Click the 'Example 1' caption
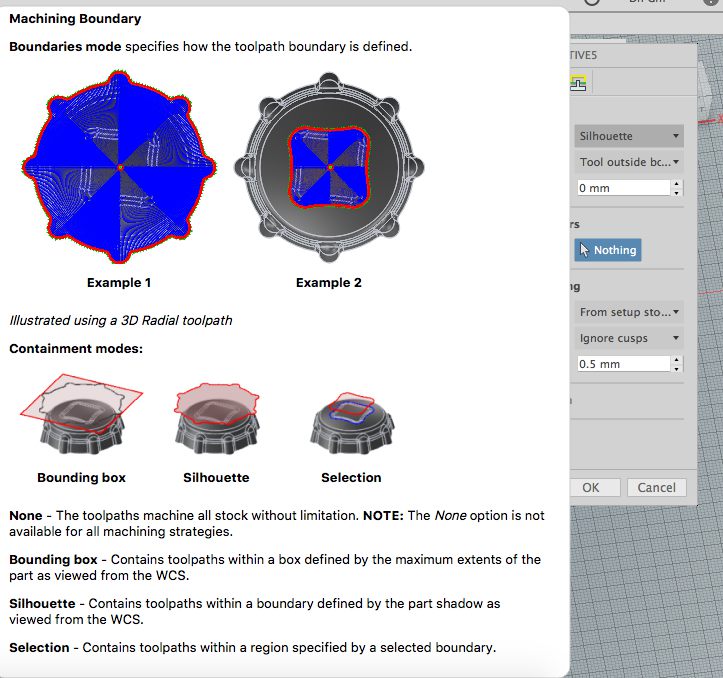The height and width of the screenshot is (678, 723). pyautogui.click(x=119, y=283)
